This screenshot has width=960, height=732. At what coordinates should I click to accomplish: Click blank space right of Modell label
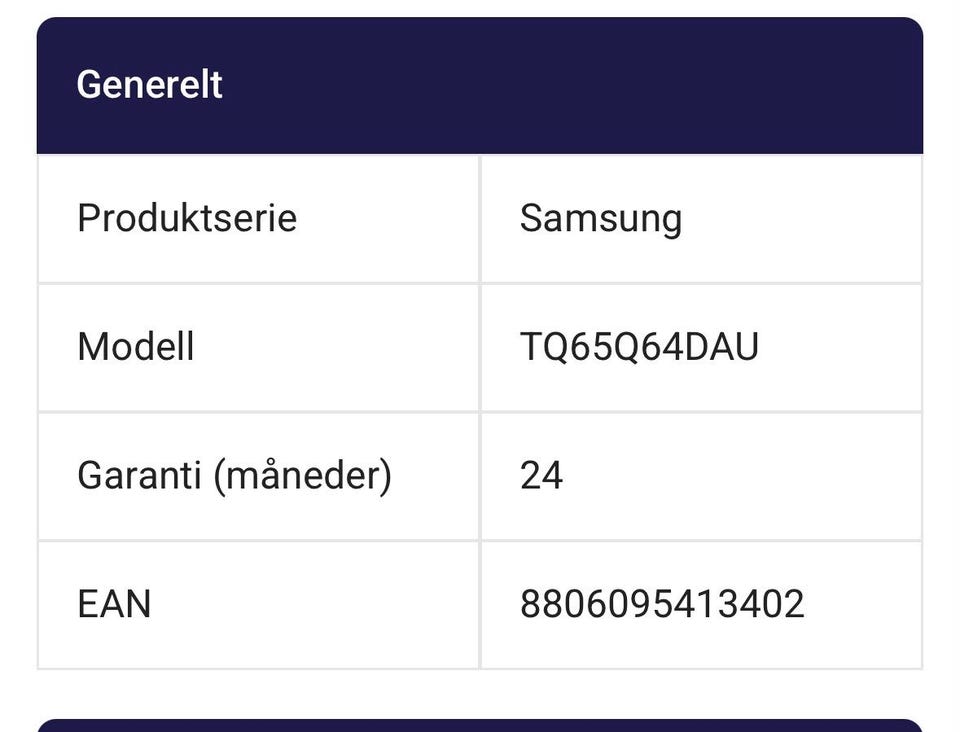[x=336, y=348]
